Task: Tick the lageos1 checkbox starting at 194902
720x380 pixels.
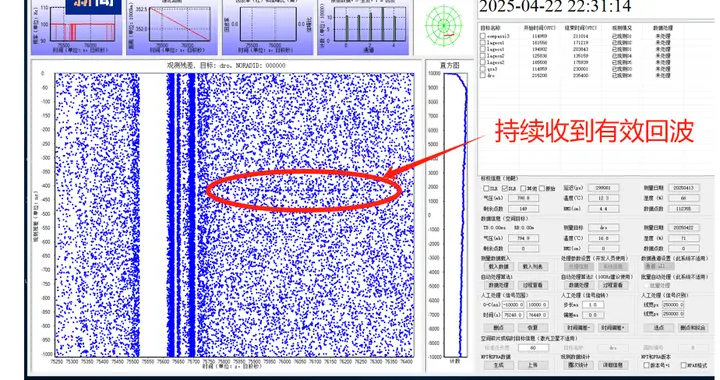Action: point(483,49)
